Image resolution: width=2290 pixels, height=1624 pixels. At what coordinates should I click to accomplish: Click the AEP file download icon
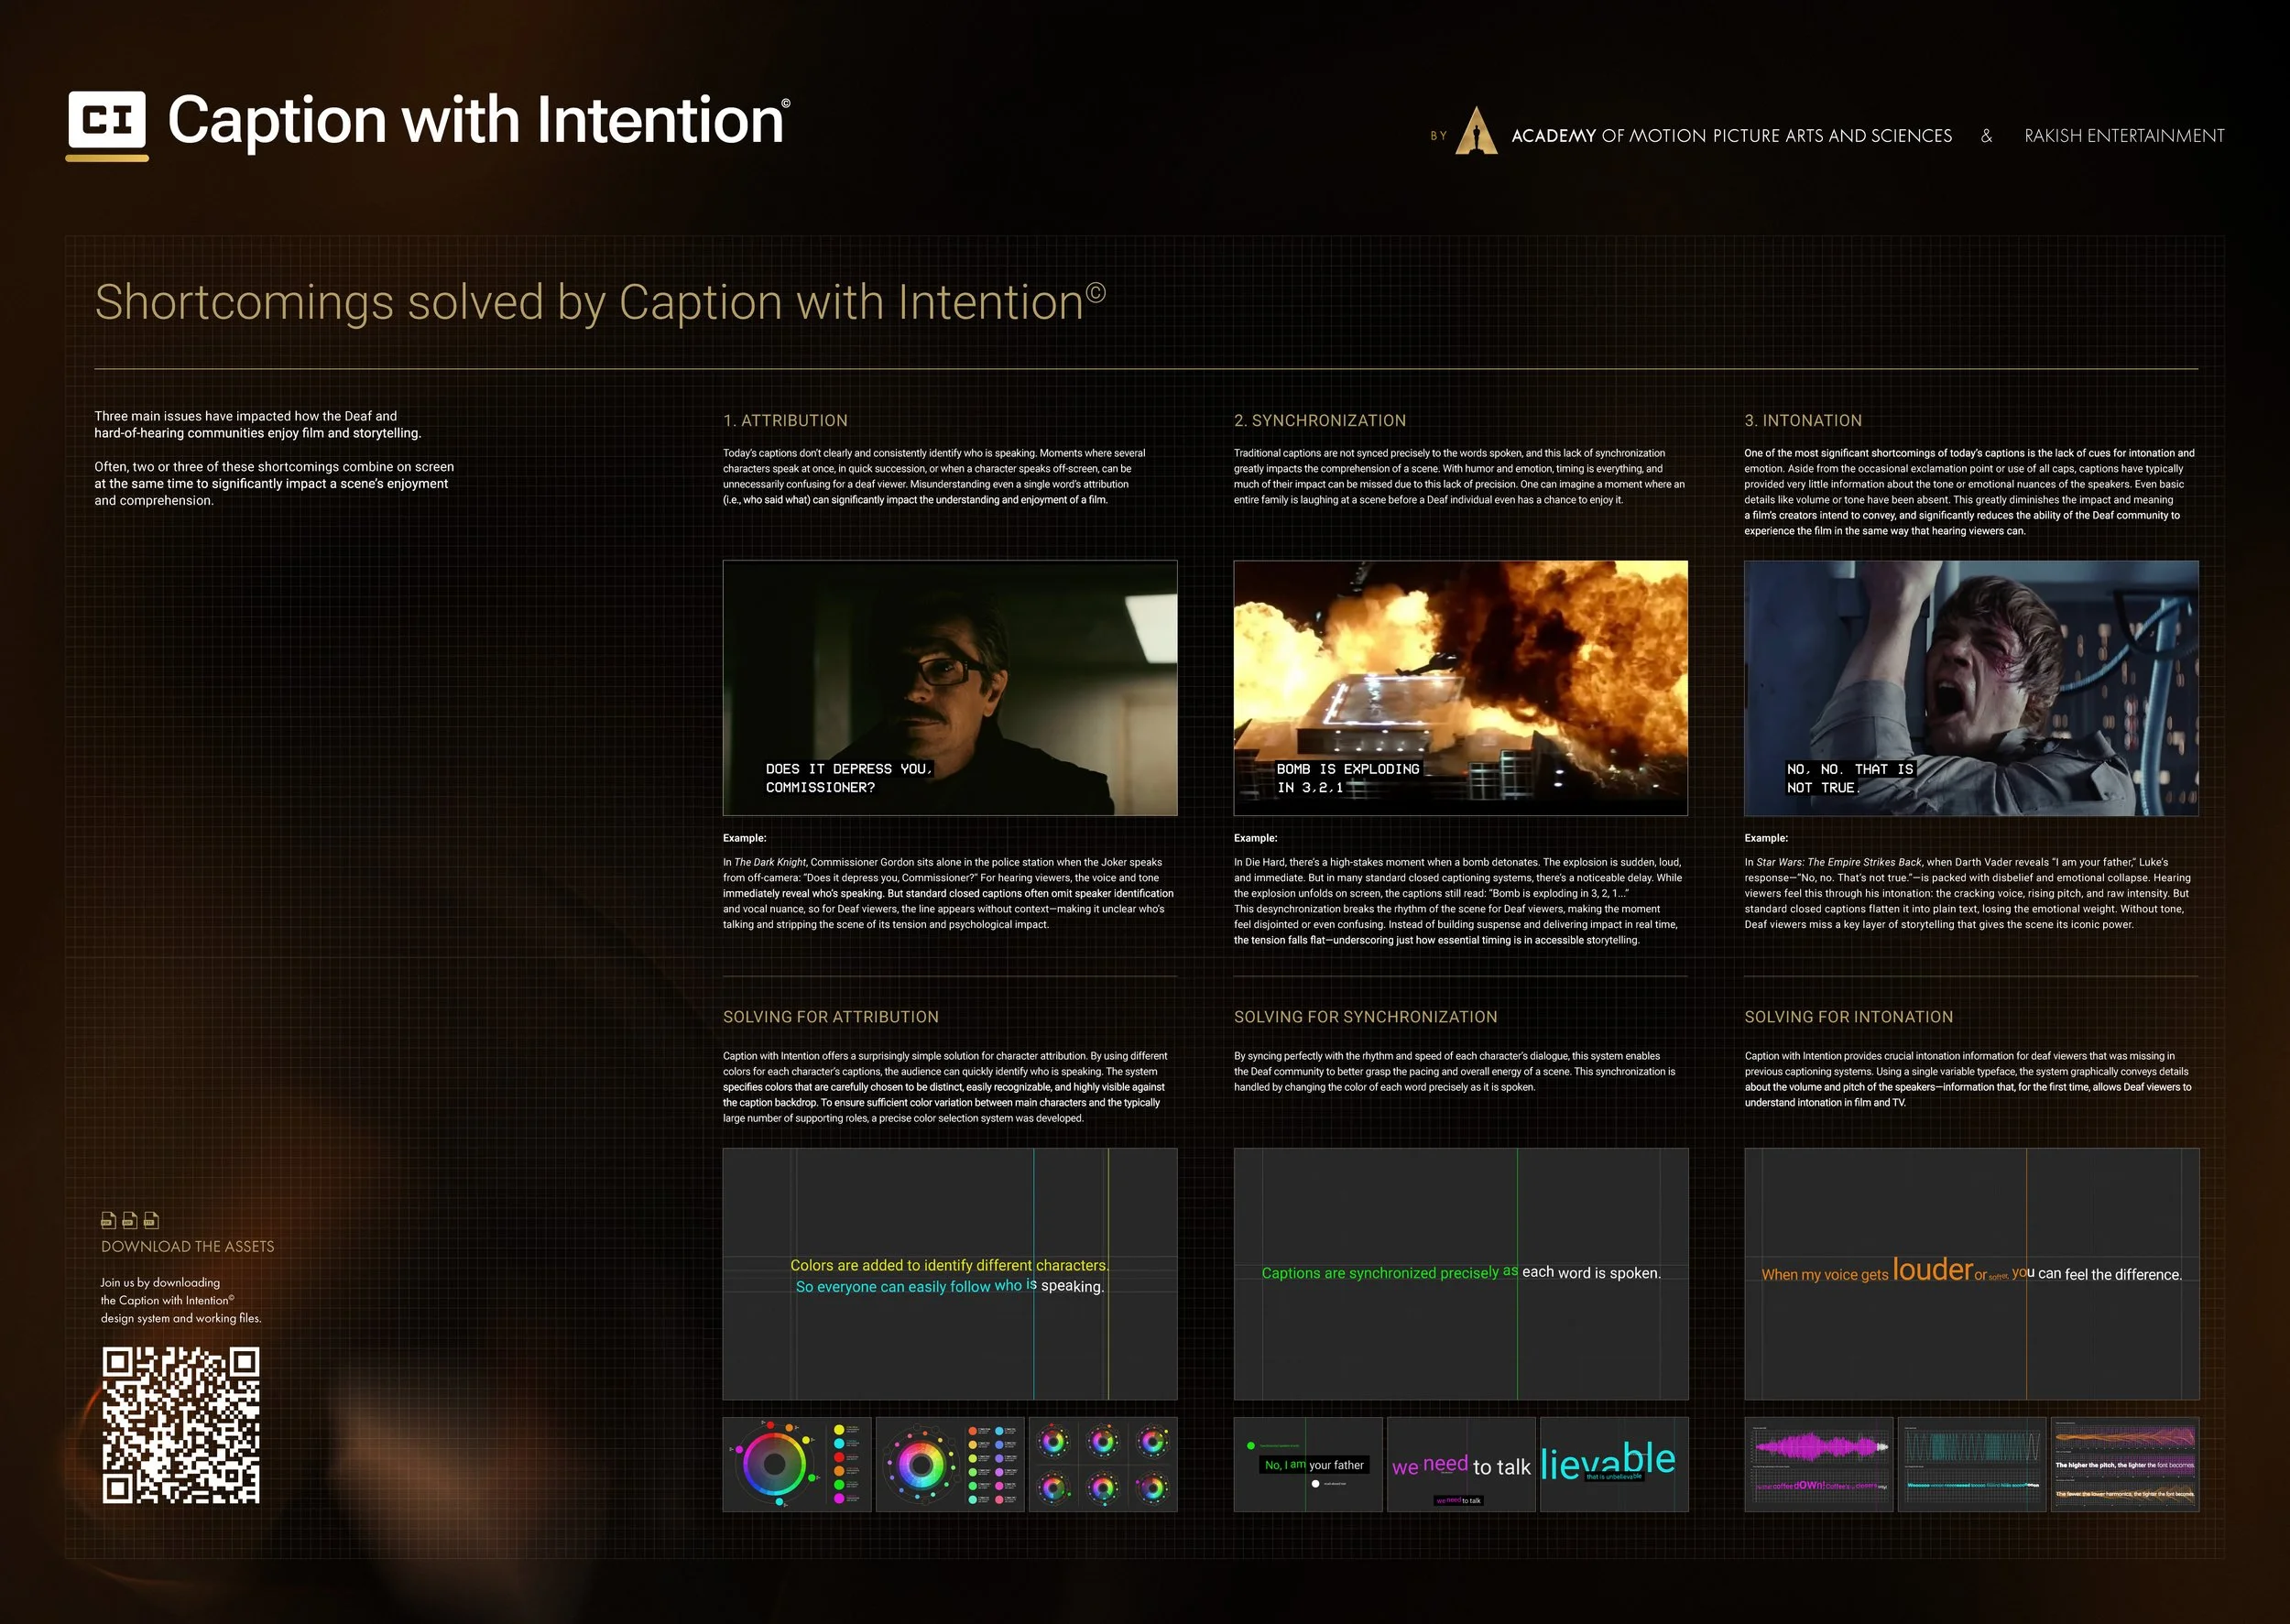pos(130,1221)
